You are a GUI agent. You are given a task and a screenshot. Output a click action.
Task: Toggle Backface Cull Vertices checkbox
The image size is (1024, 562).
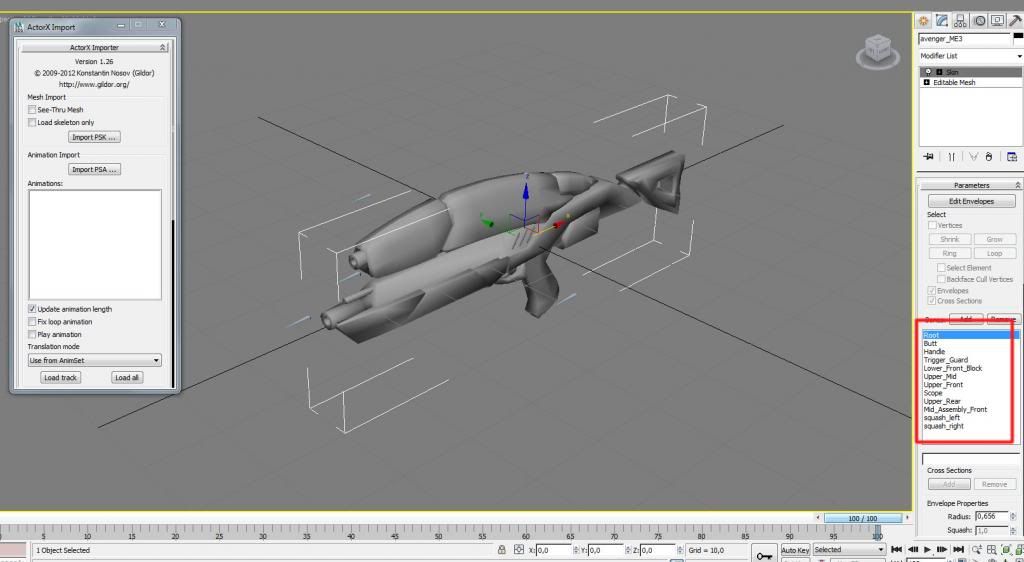point(941,279)
